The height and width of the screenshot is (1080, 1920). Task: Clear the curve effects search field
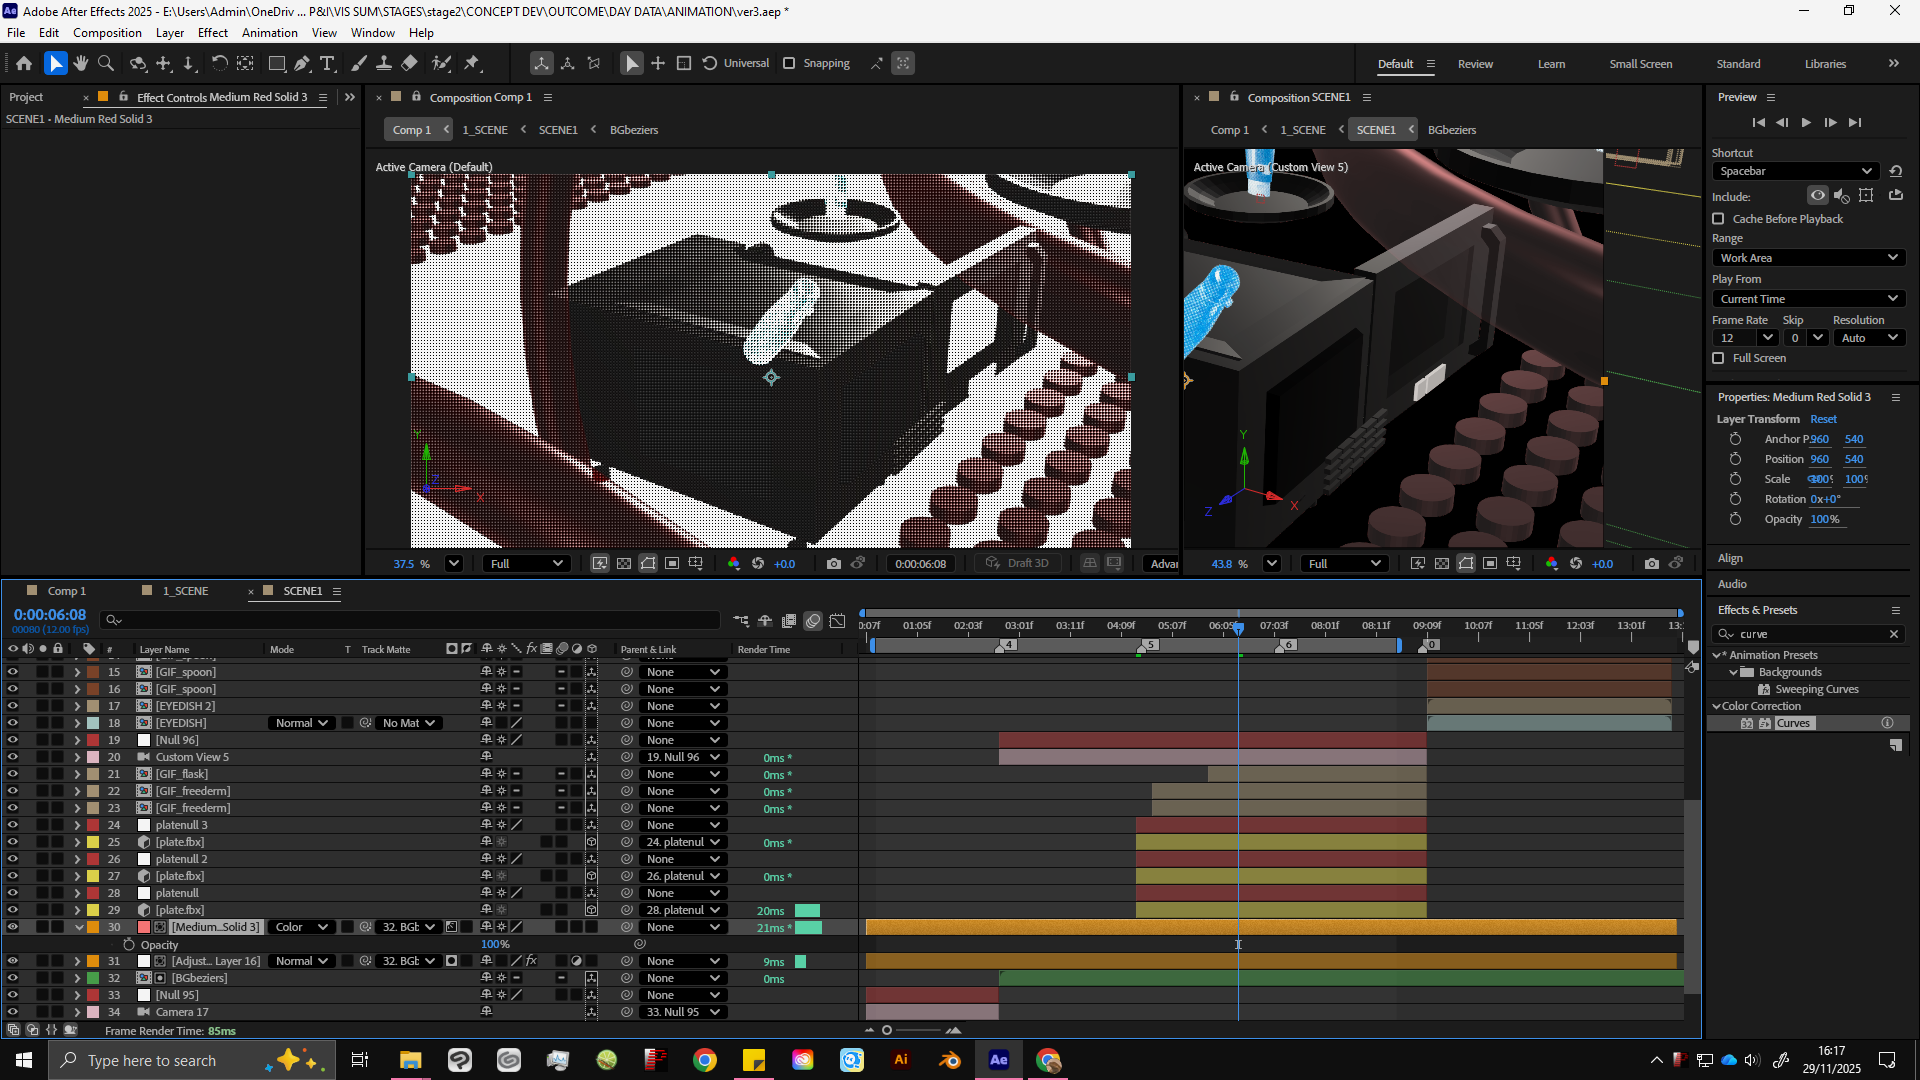[1893, 634]
